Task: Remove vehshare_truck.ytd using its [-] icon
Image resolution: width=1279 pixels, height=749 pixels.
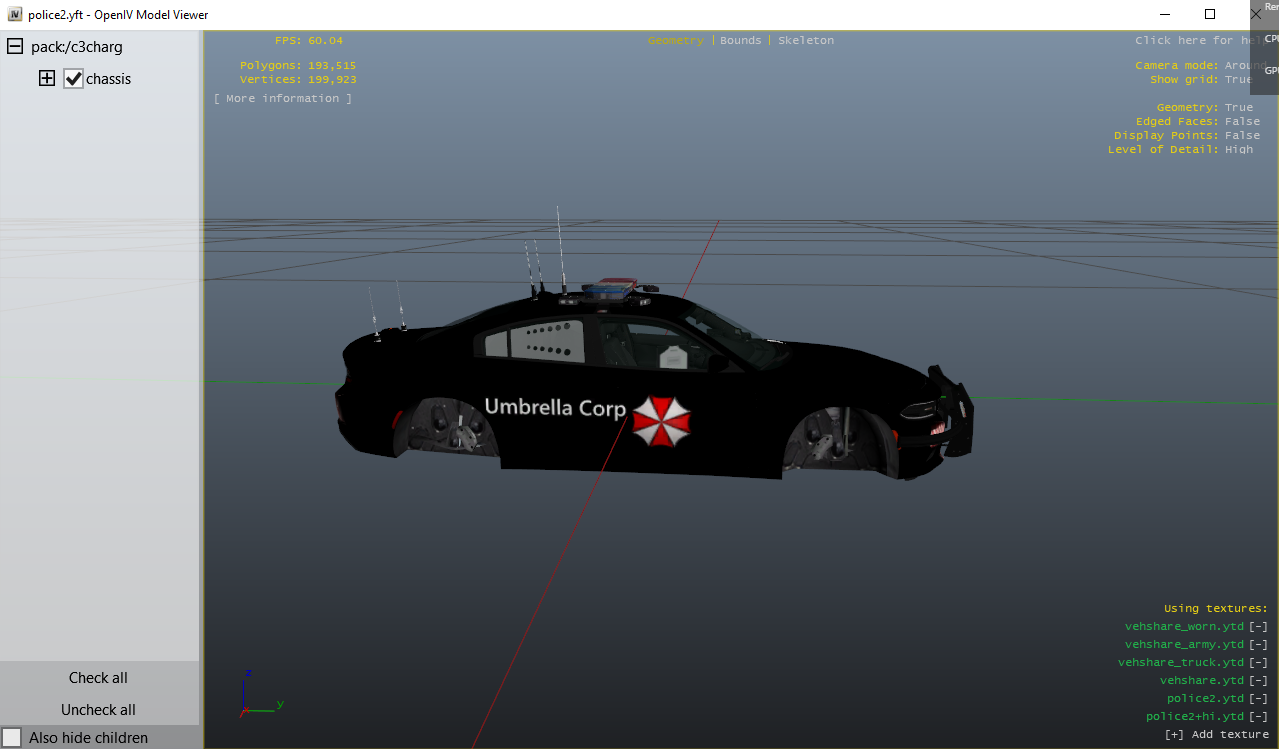Action: coord(1258,663)
